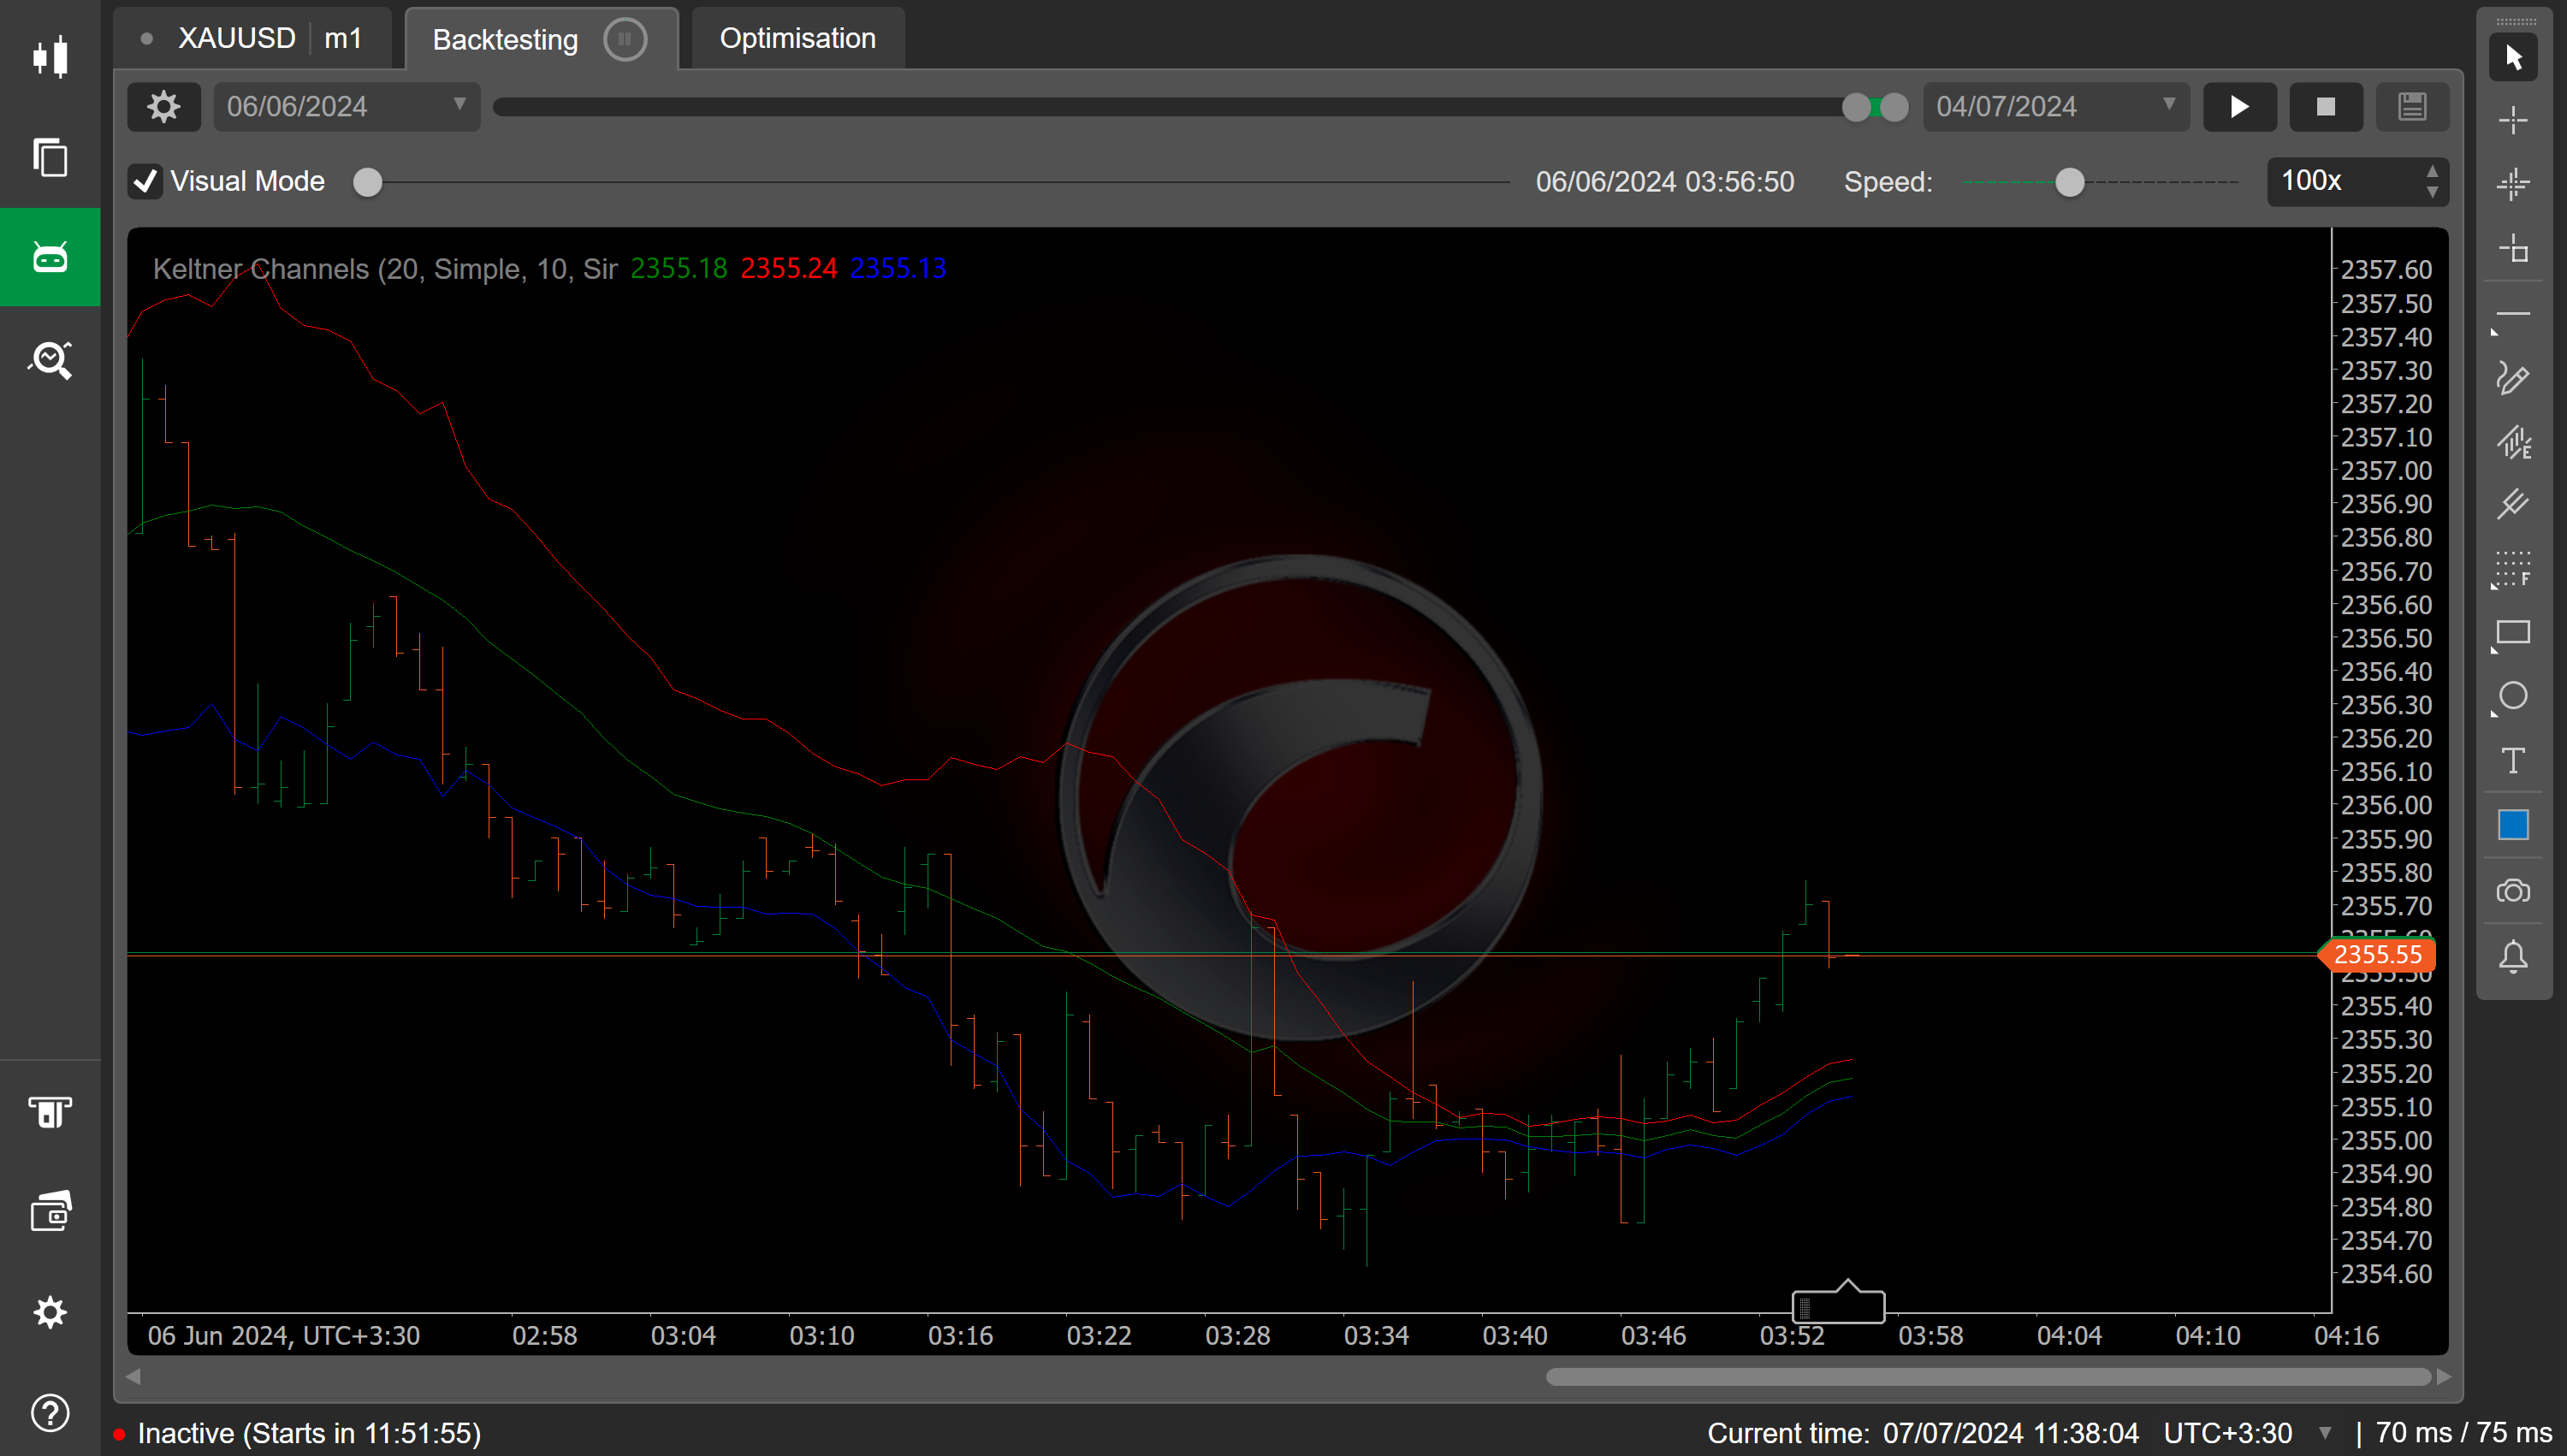
Task: Click the Visual Mode progress slider handle
Action: 368,182
